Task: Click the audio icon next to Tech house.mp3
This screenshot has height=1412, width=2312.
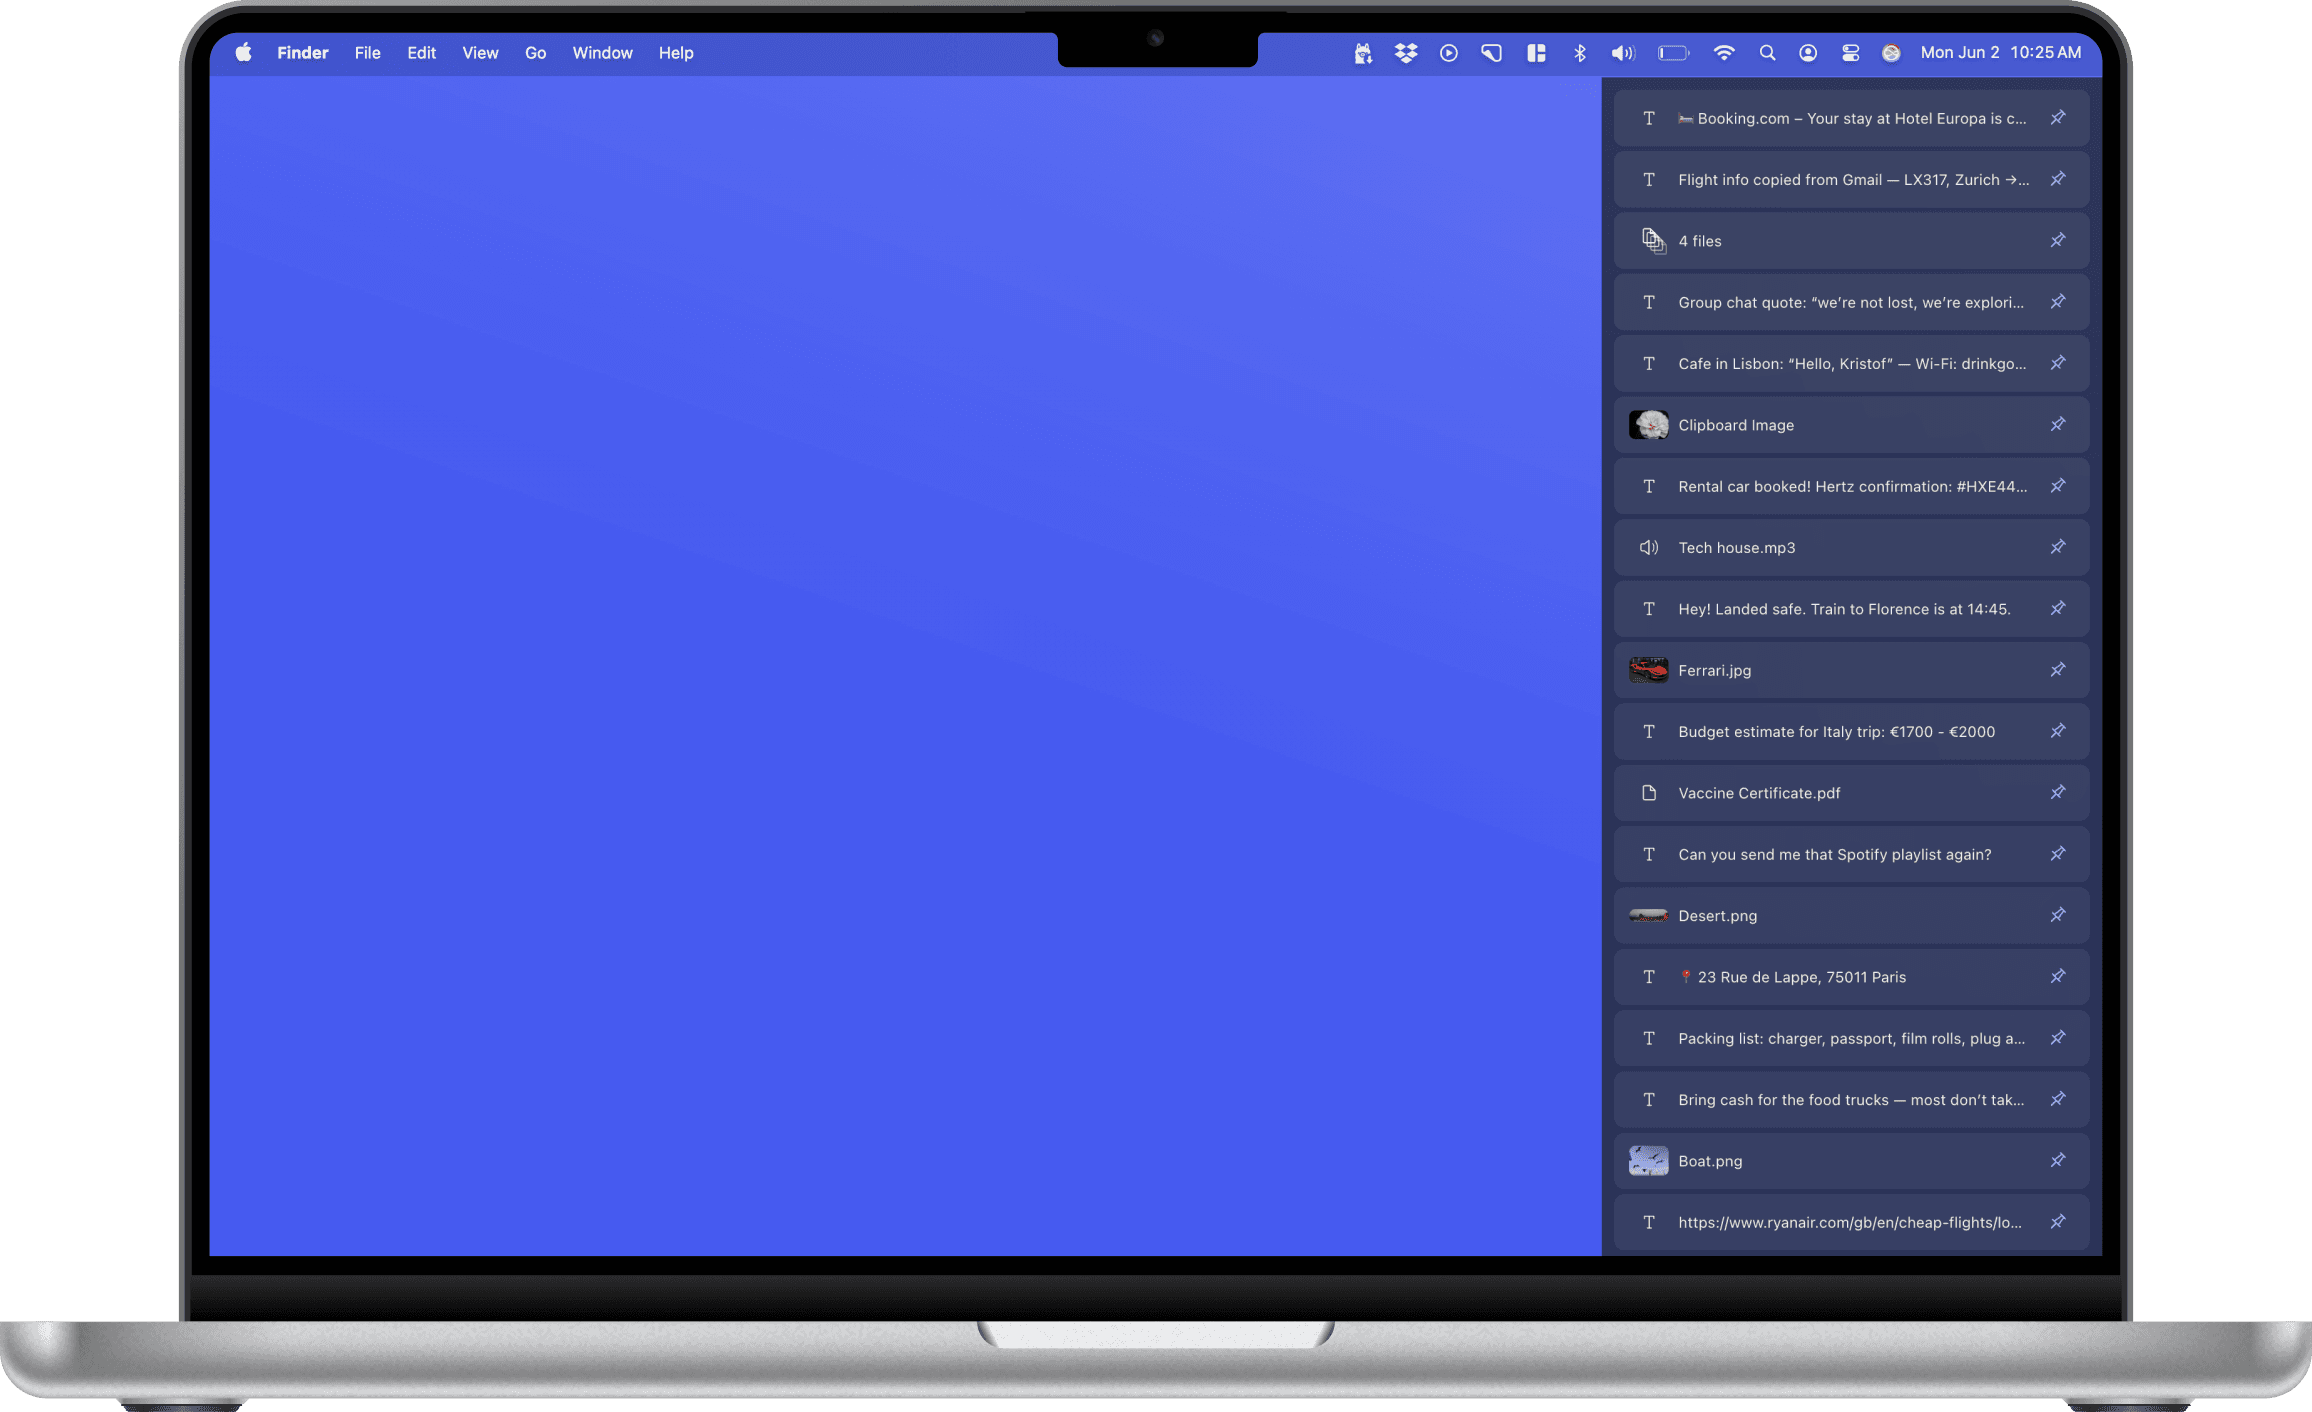Action: click(x=1649, y=547)
